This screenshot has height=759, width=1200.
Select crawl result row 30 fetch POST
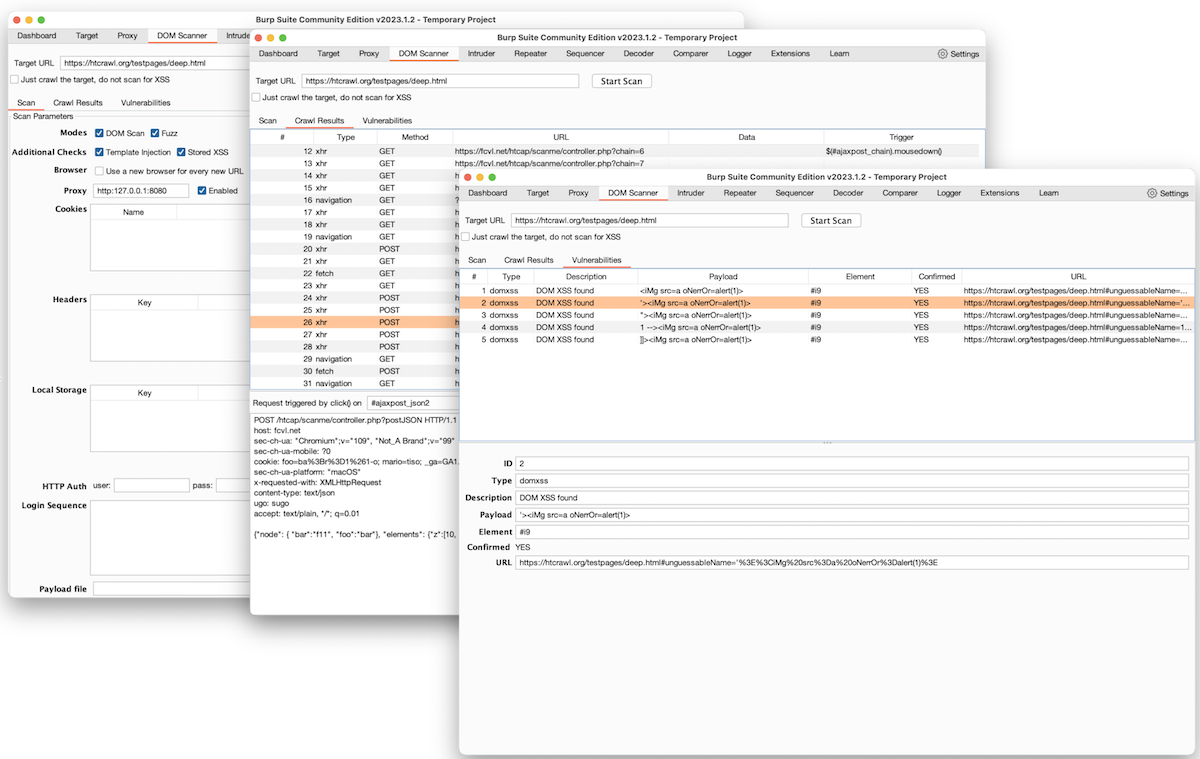[x=355, y=371]
